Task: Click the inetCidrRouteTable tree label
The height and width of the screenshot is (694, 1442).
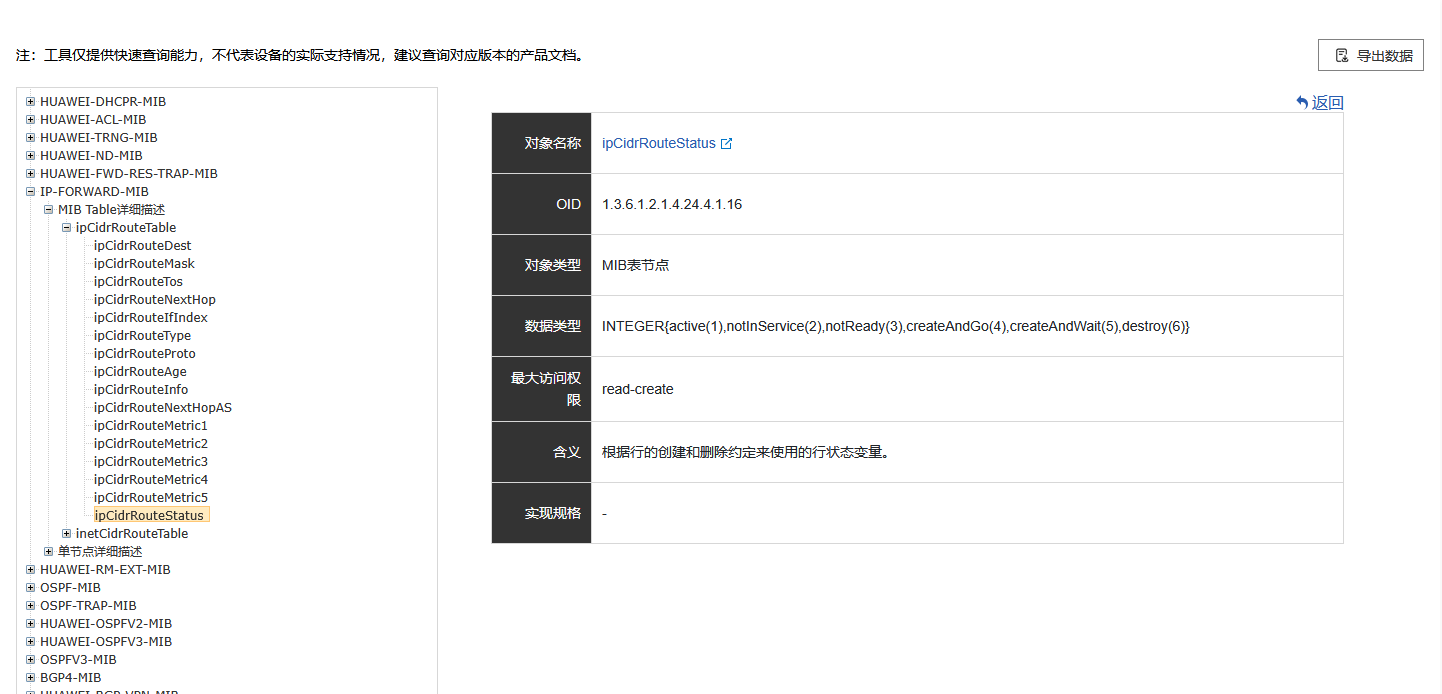Action: click(x=132, y=534)
